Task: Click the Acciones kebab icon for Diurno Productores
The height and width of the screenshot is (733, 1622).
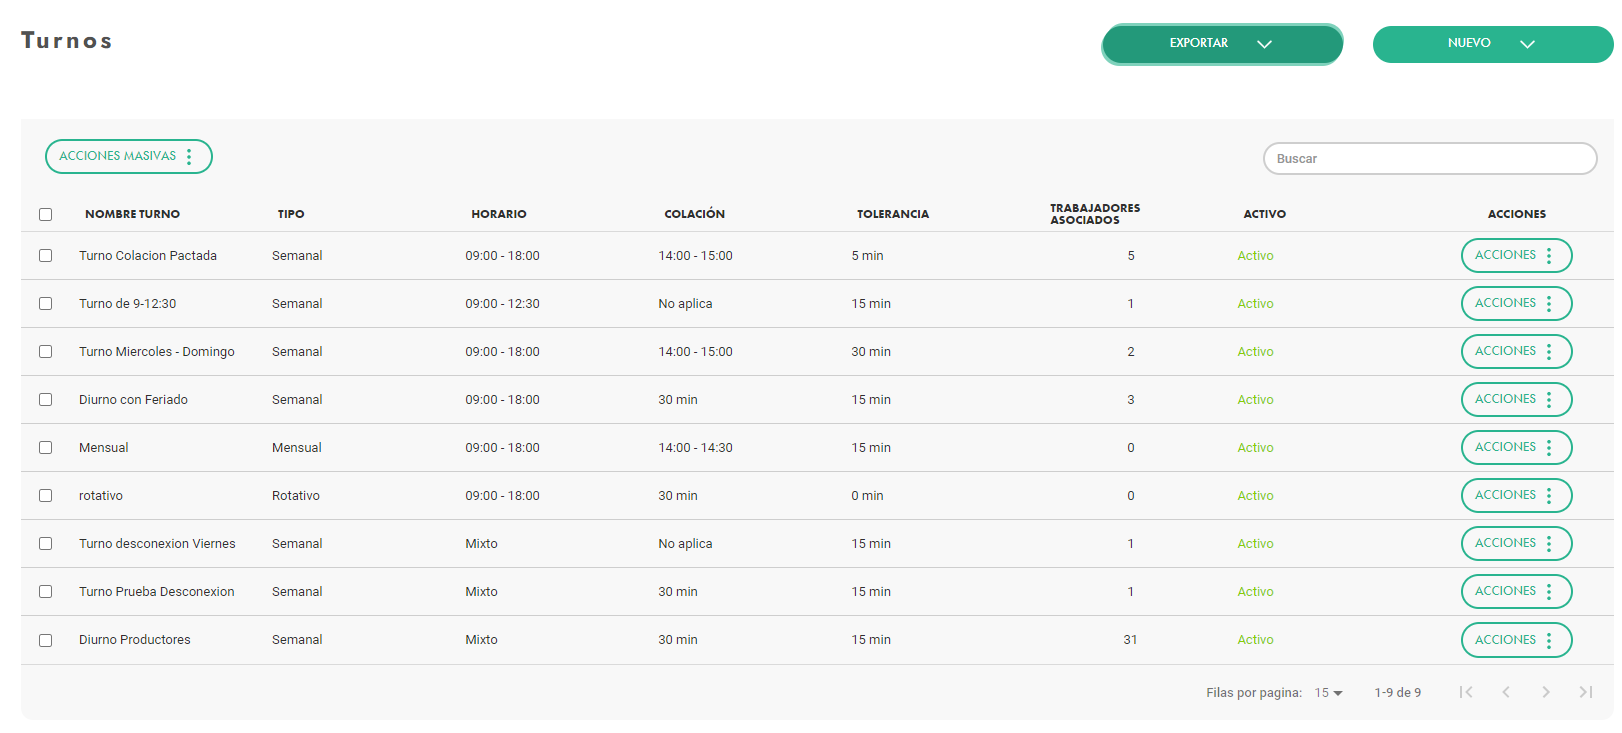Action: [x=1548, y=640]
